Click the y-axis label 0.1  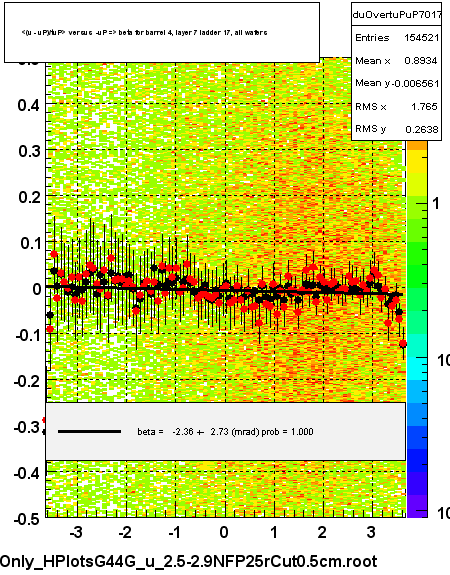pyautogui.click(x=29, y=243)
